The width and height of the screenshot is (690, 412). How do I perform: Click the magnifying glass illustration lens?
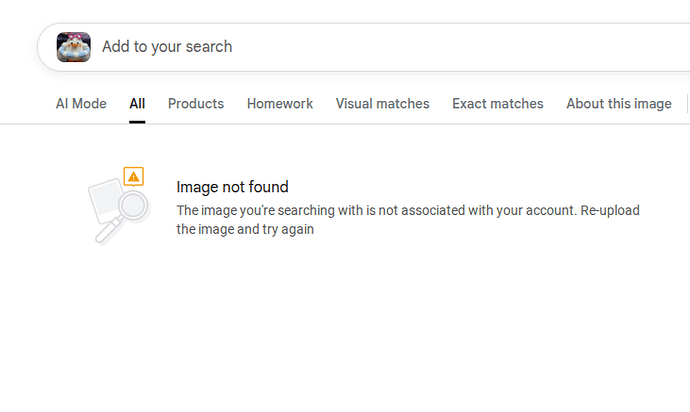click(132, 206)
